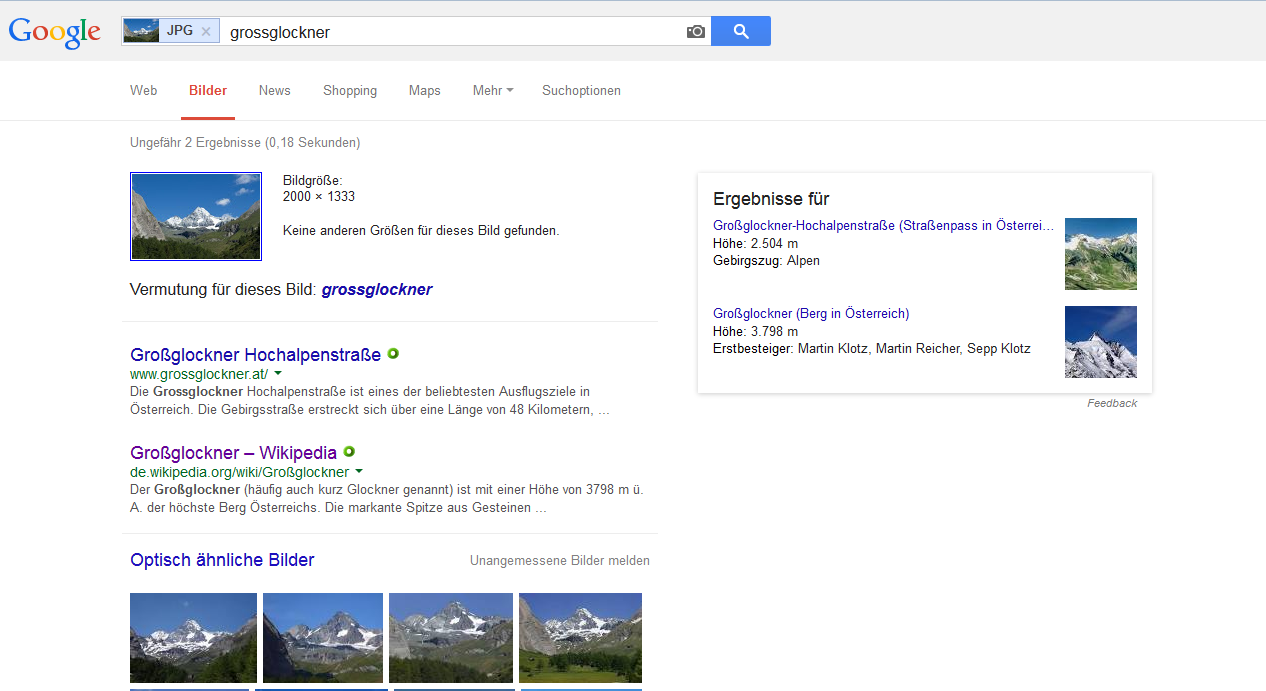The image size is (1266, 691).
Task: Open the third similar image thumbnail
Action: pyautogui.click(x=451, y=638)
